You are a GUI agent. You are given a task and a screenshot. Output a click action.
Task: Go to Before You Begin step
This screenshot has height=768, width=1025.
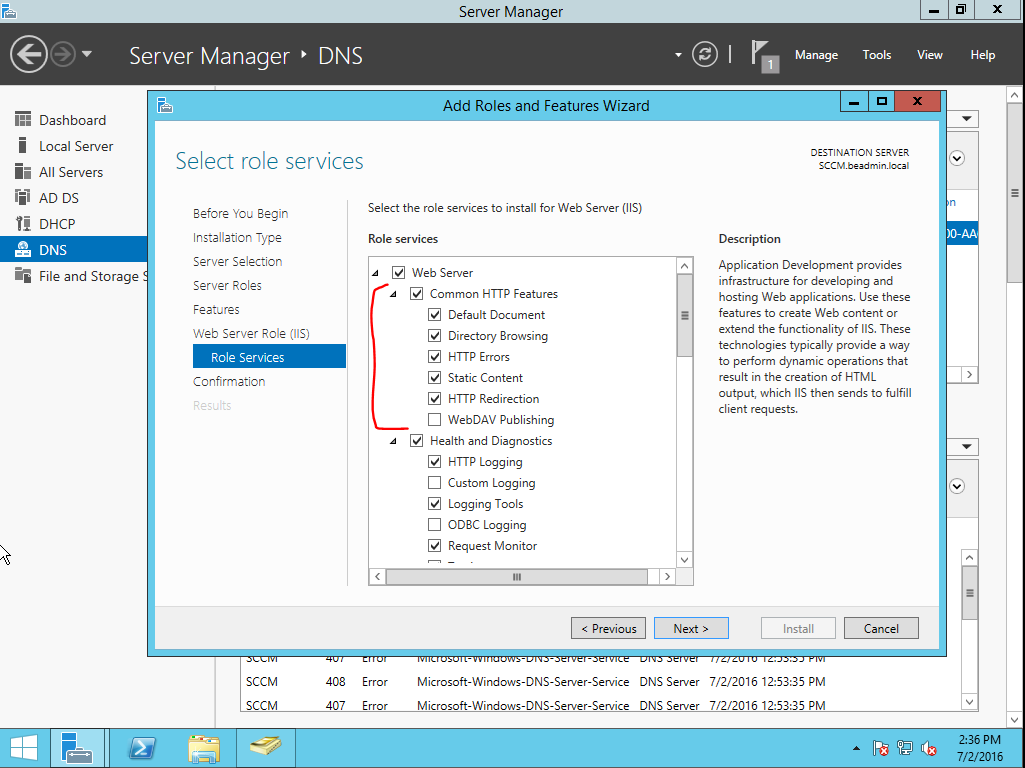(x=241, y=214)
